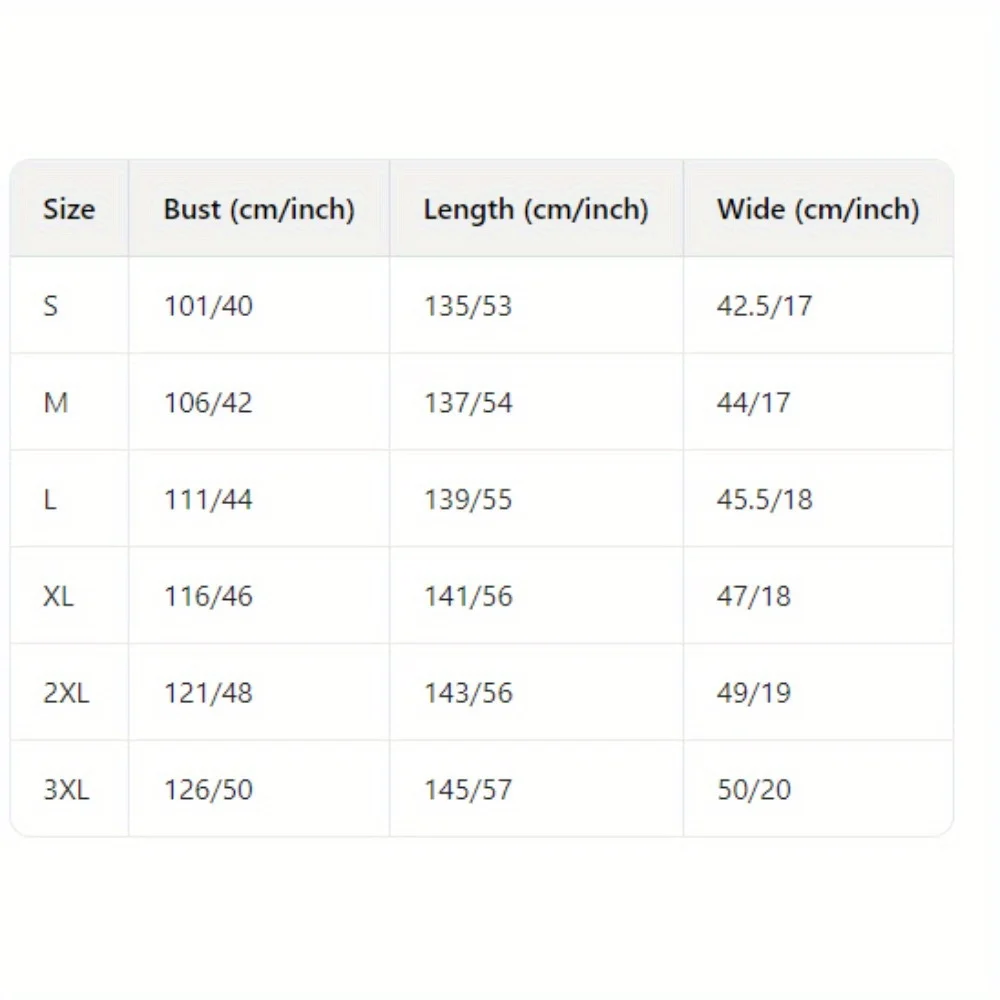Click length value 145/57
The image size is (1000, 1000).
click(x=468, y=790)
